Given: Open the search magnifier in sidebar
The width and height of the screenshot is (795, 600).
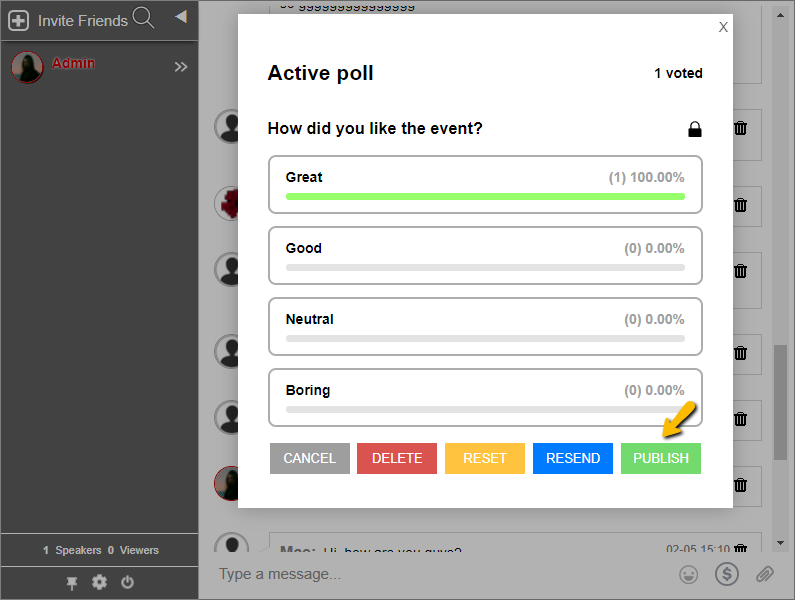Looking at the screenshot, I should [x=143, y=17].
